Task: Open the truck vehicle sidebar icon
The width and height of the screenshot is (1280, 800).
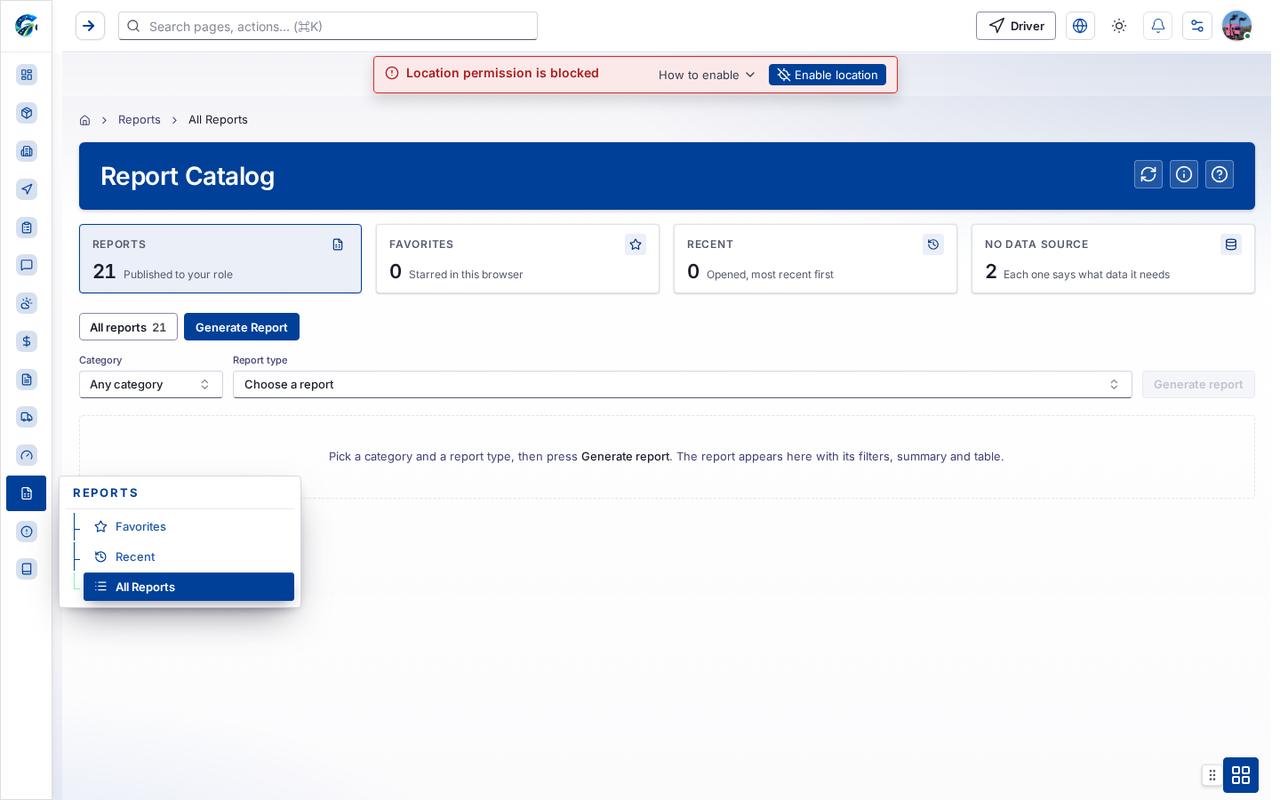Action: (27, 417)
